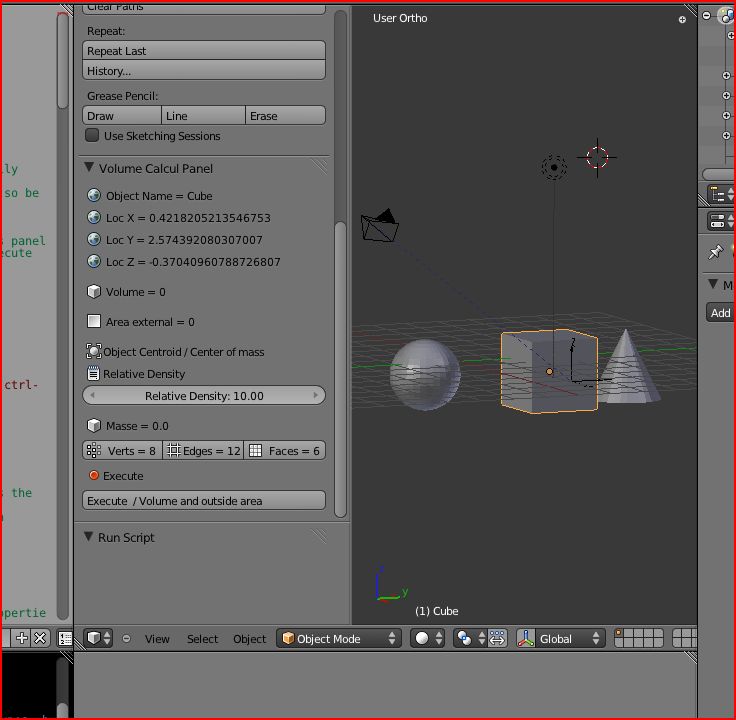
Task: Click red Execute record icon
Action: pos(94,475)
